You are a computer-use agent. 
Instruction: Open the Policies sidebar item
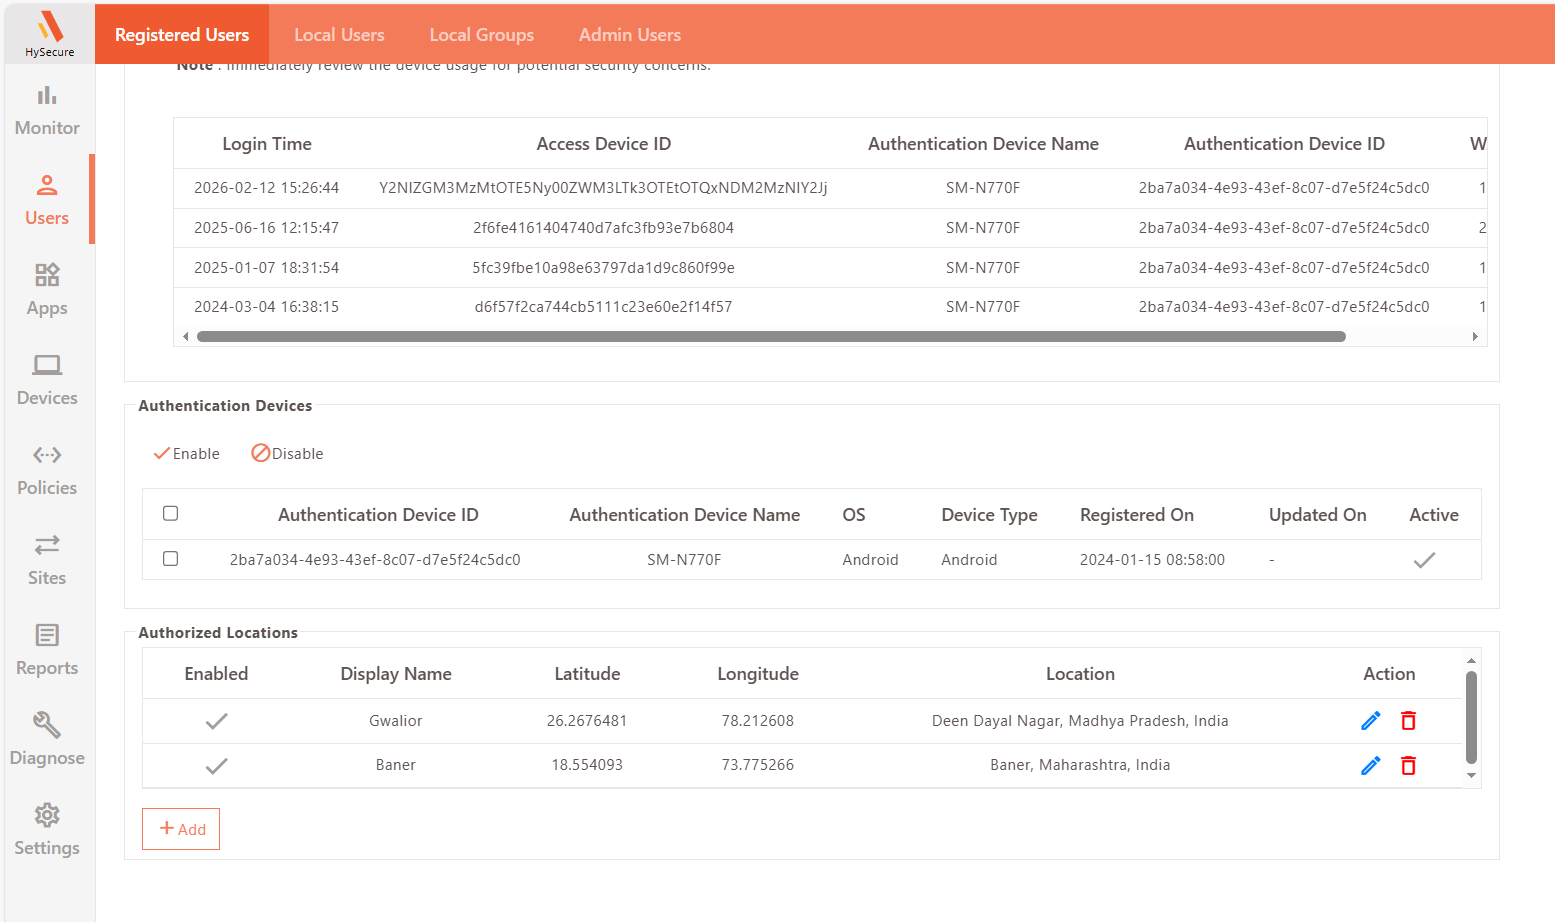[47, 470]
